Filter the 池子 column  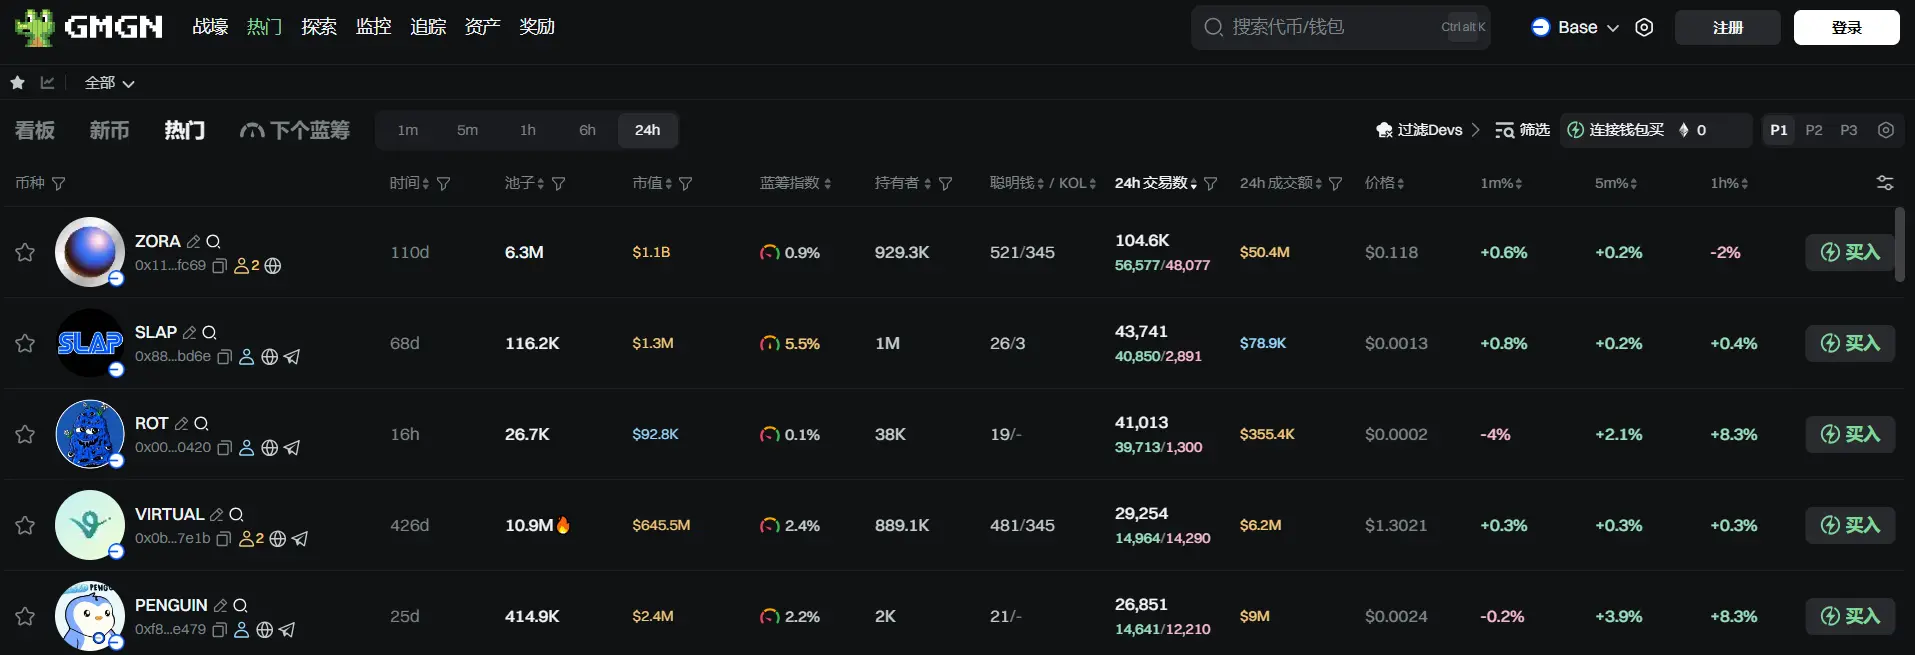point(559,184)
